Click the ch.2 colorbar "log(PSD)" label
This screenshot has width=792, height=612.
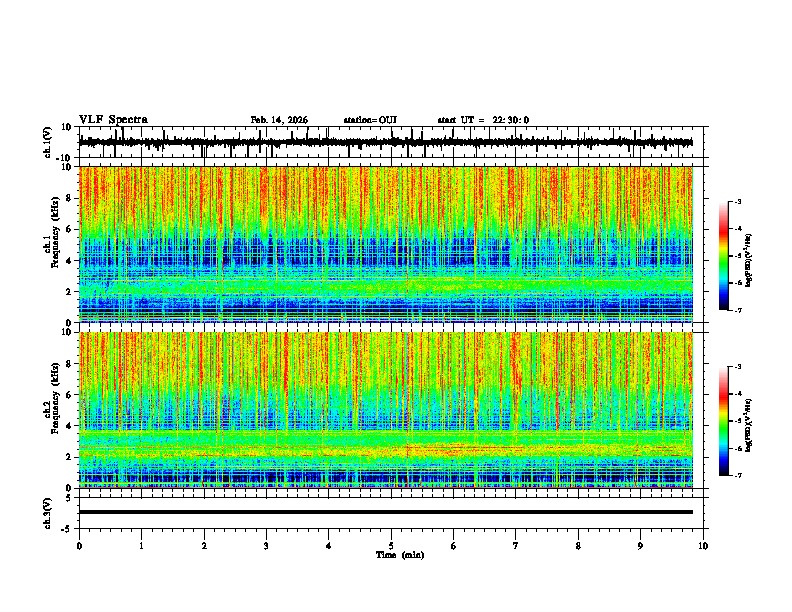coord(749,426)
